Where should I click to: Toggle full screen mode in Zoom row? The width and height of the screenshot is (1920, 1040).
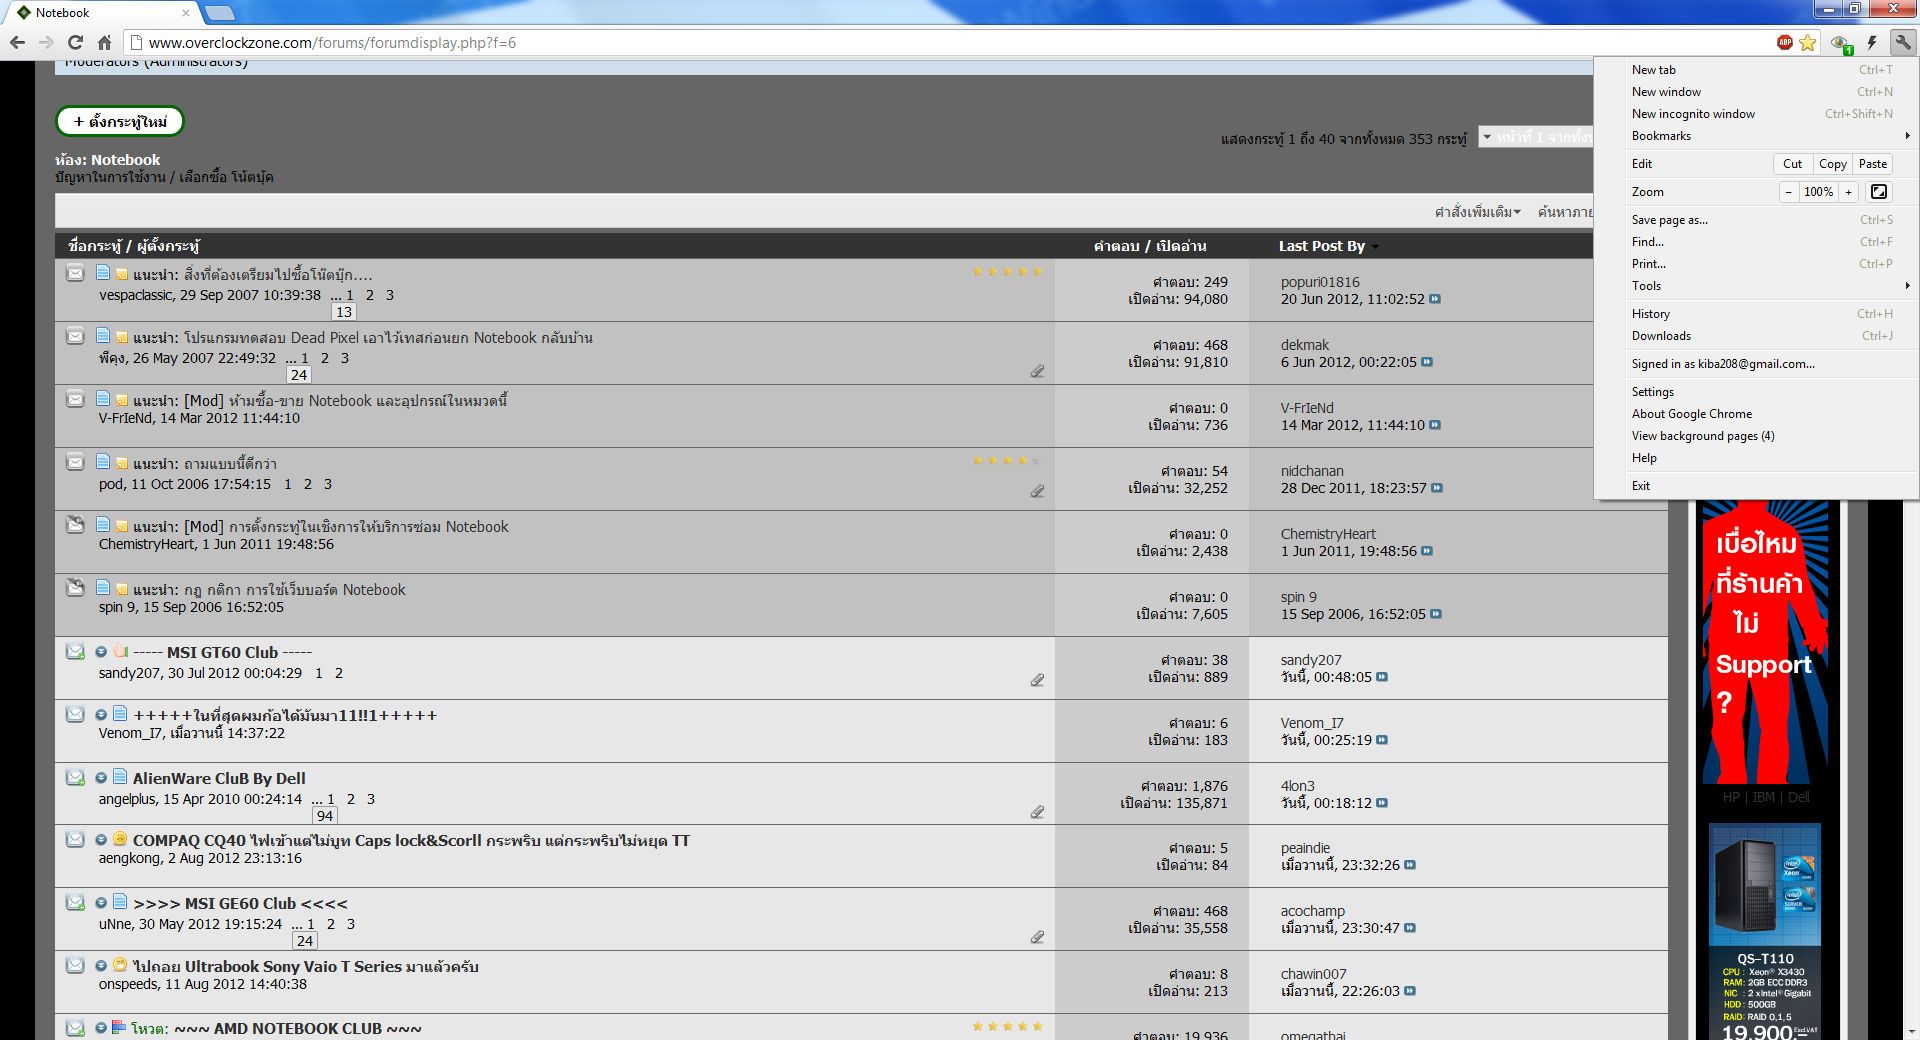(x=1879, y=192)
